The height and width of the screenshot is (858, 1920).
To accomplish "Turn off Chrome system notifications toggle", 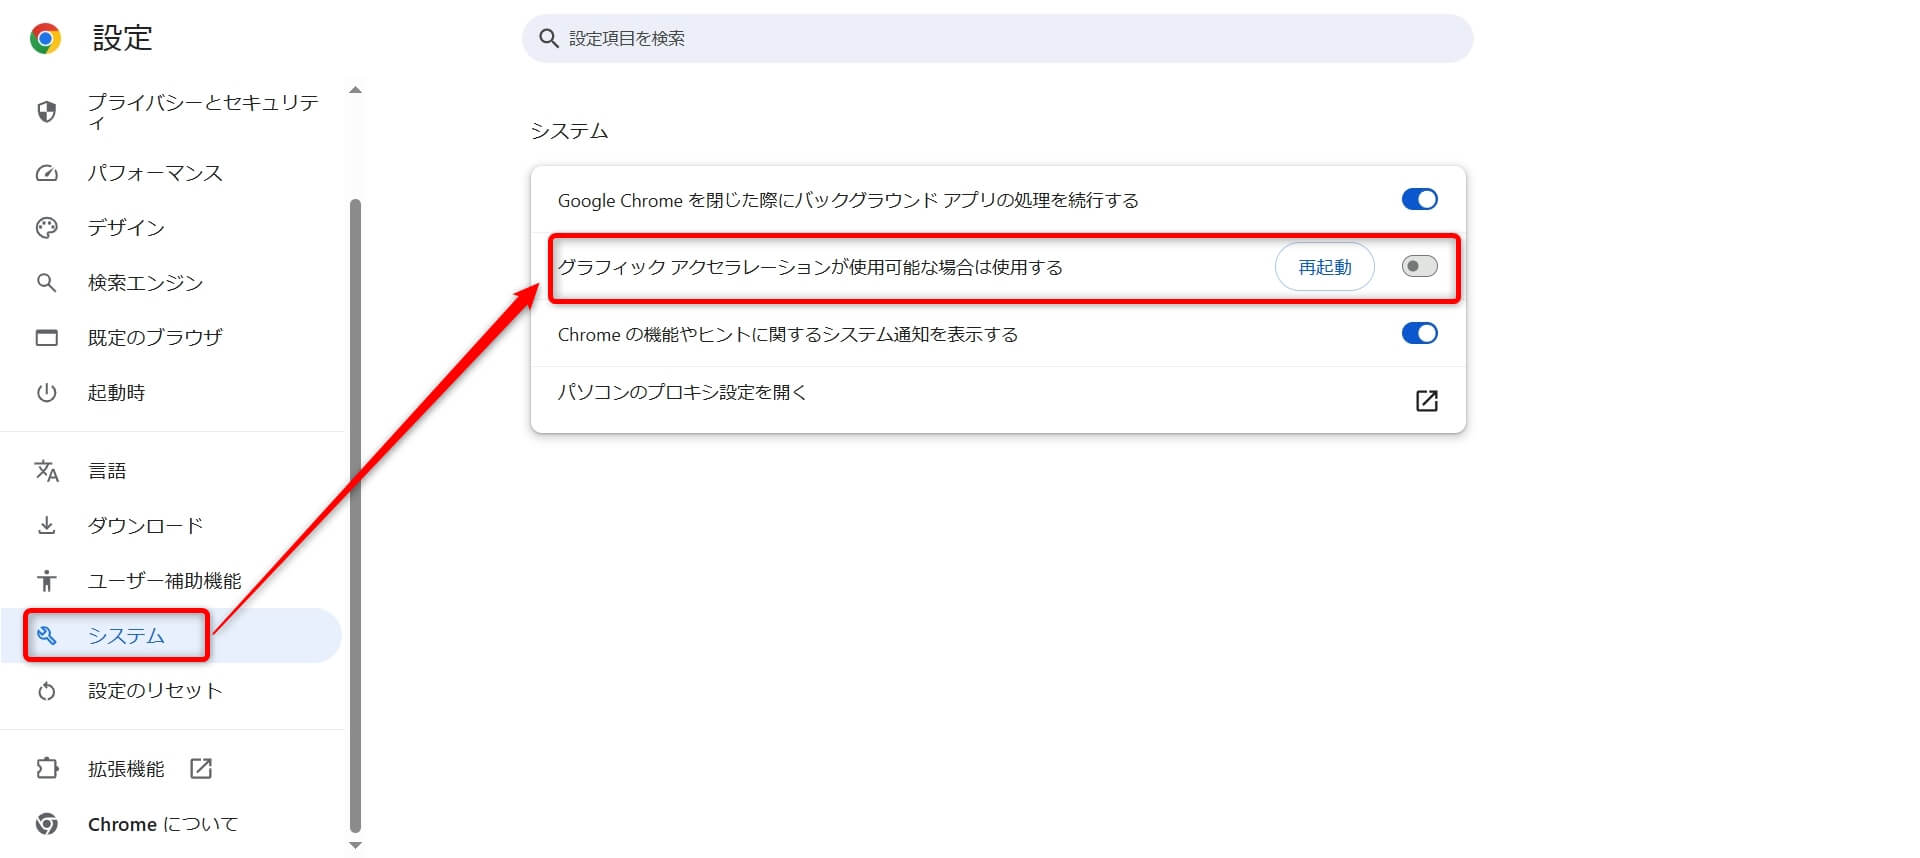I will click(1418, 333).
